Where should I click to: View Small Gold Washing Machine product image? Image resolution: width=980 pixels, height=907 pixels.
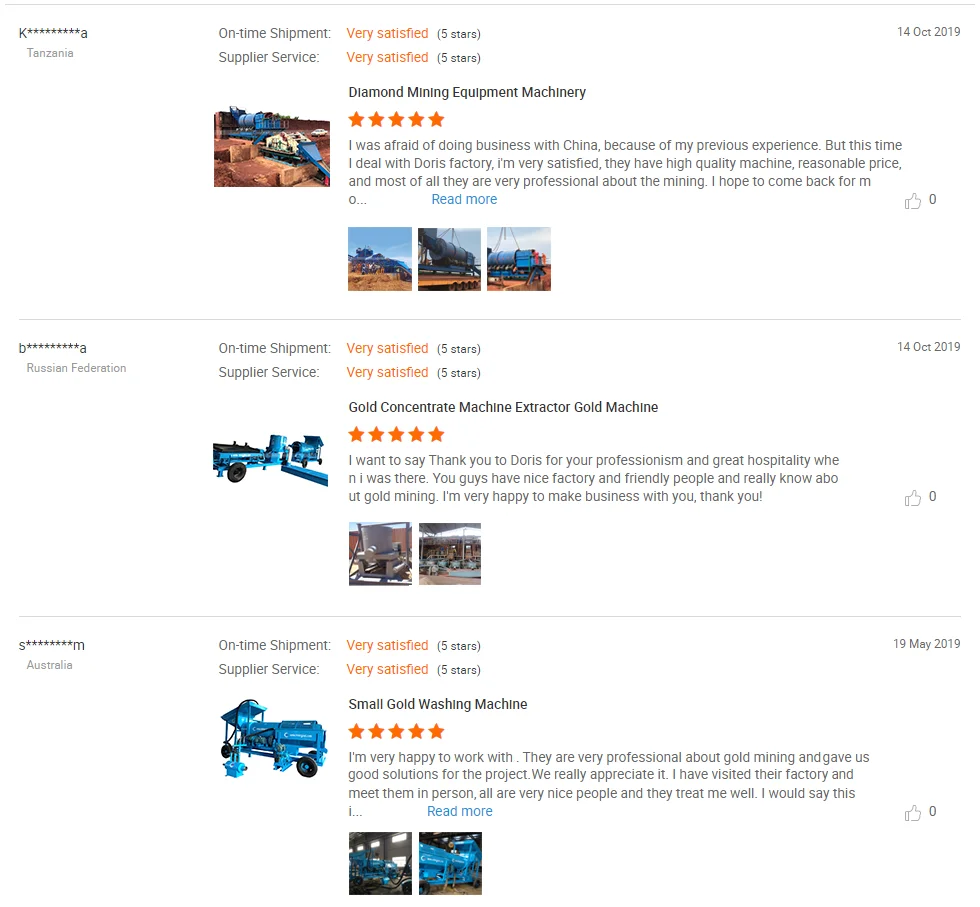pos(274,738)
